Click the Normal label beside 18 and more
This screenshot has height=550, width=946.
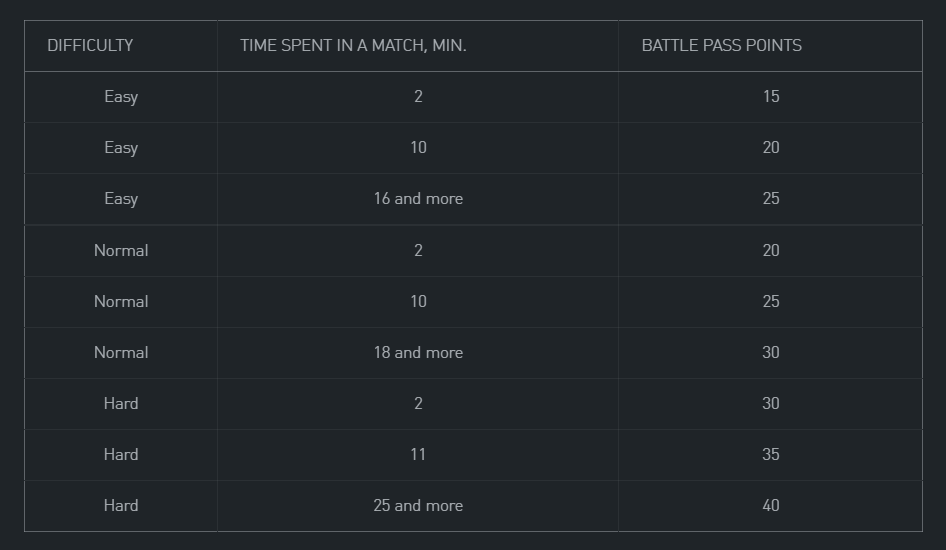click(x=121, y=353)
